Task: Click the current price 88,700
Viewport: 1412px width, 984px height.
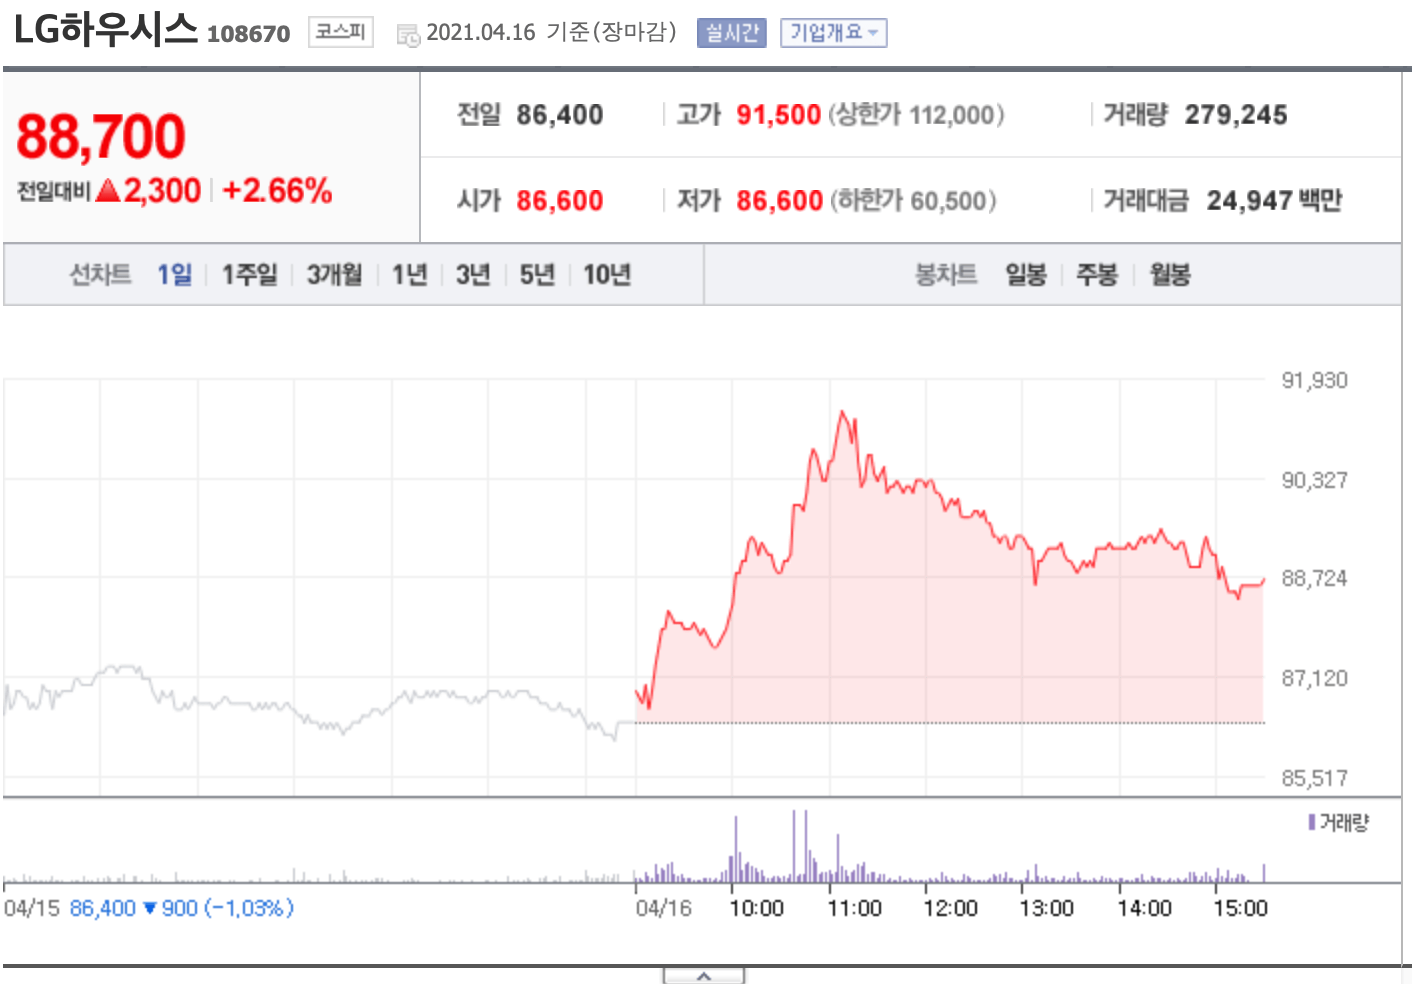Action: pyautogui.click(x=101, y=136)
